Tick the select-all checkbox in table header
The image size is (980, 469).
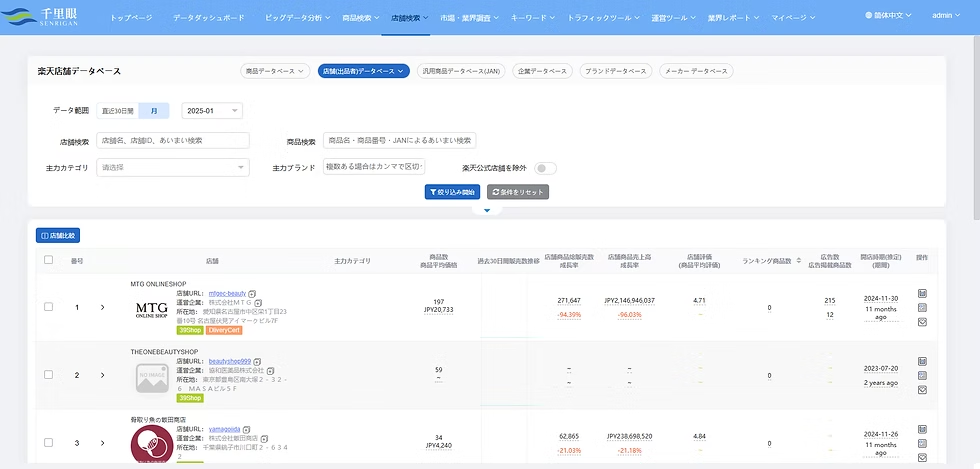coord(49,260)
